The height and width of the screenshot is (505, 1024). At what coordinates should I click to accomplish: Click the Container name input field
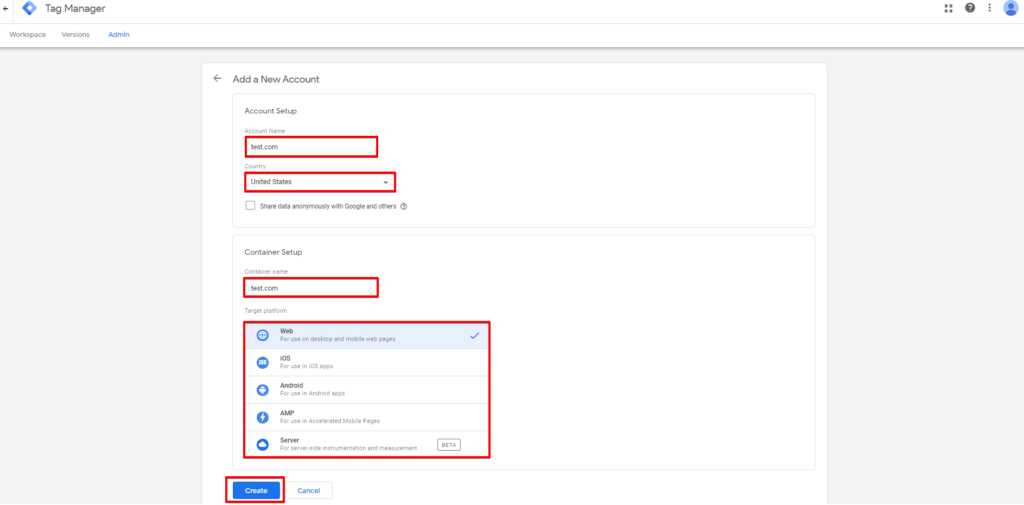[x=312, y=287]
